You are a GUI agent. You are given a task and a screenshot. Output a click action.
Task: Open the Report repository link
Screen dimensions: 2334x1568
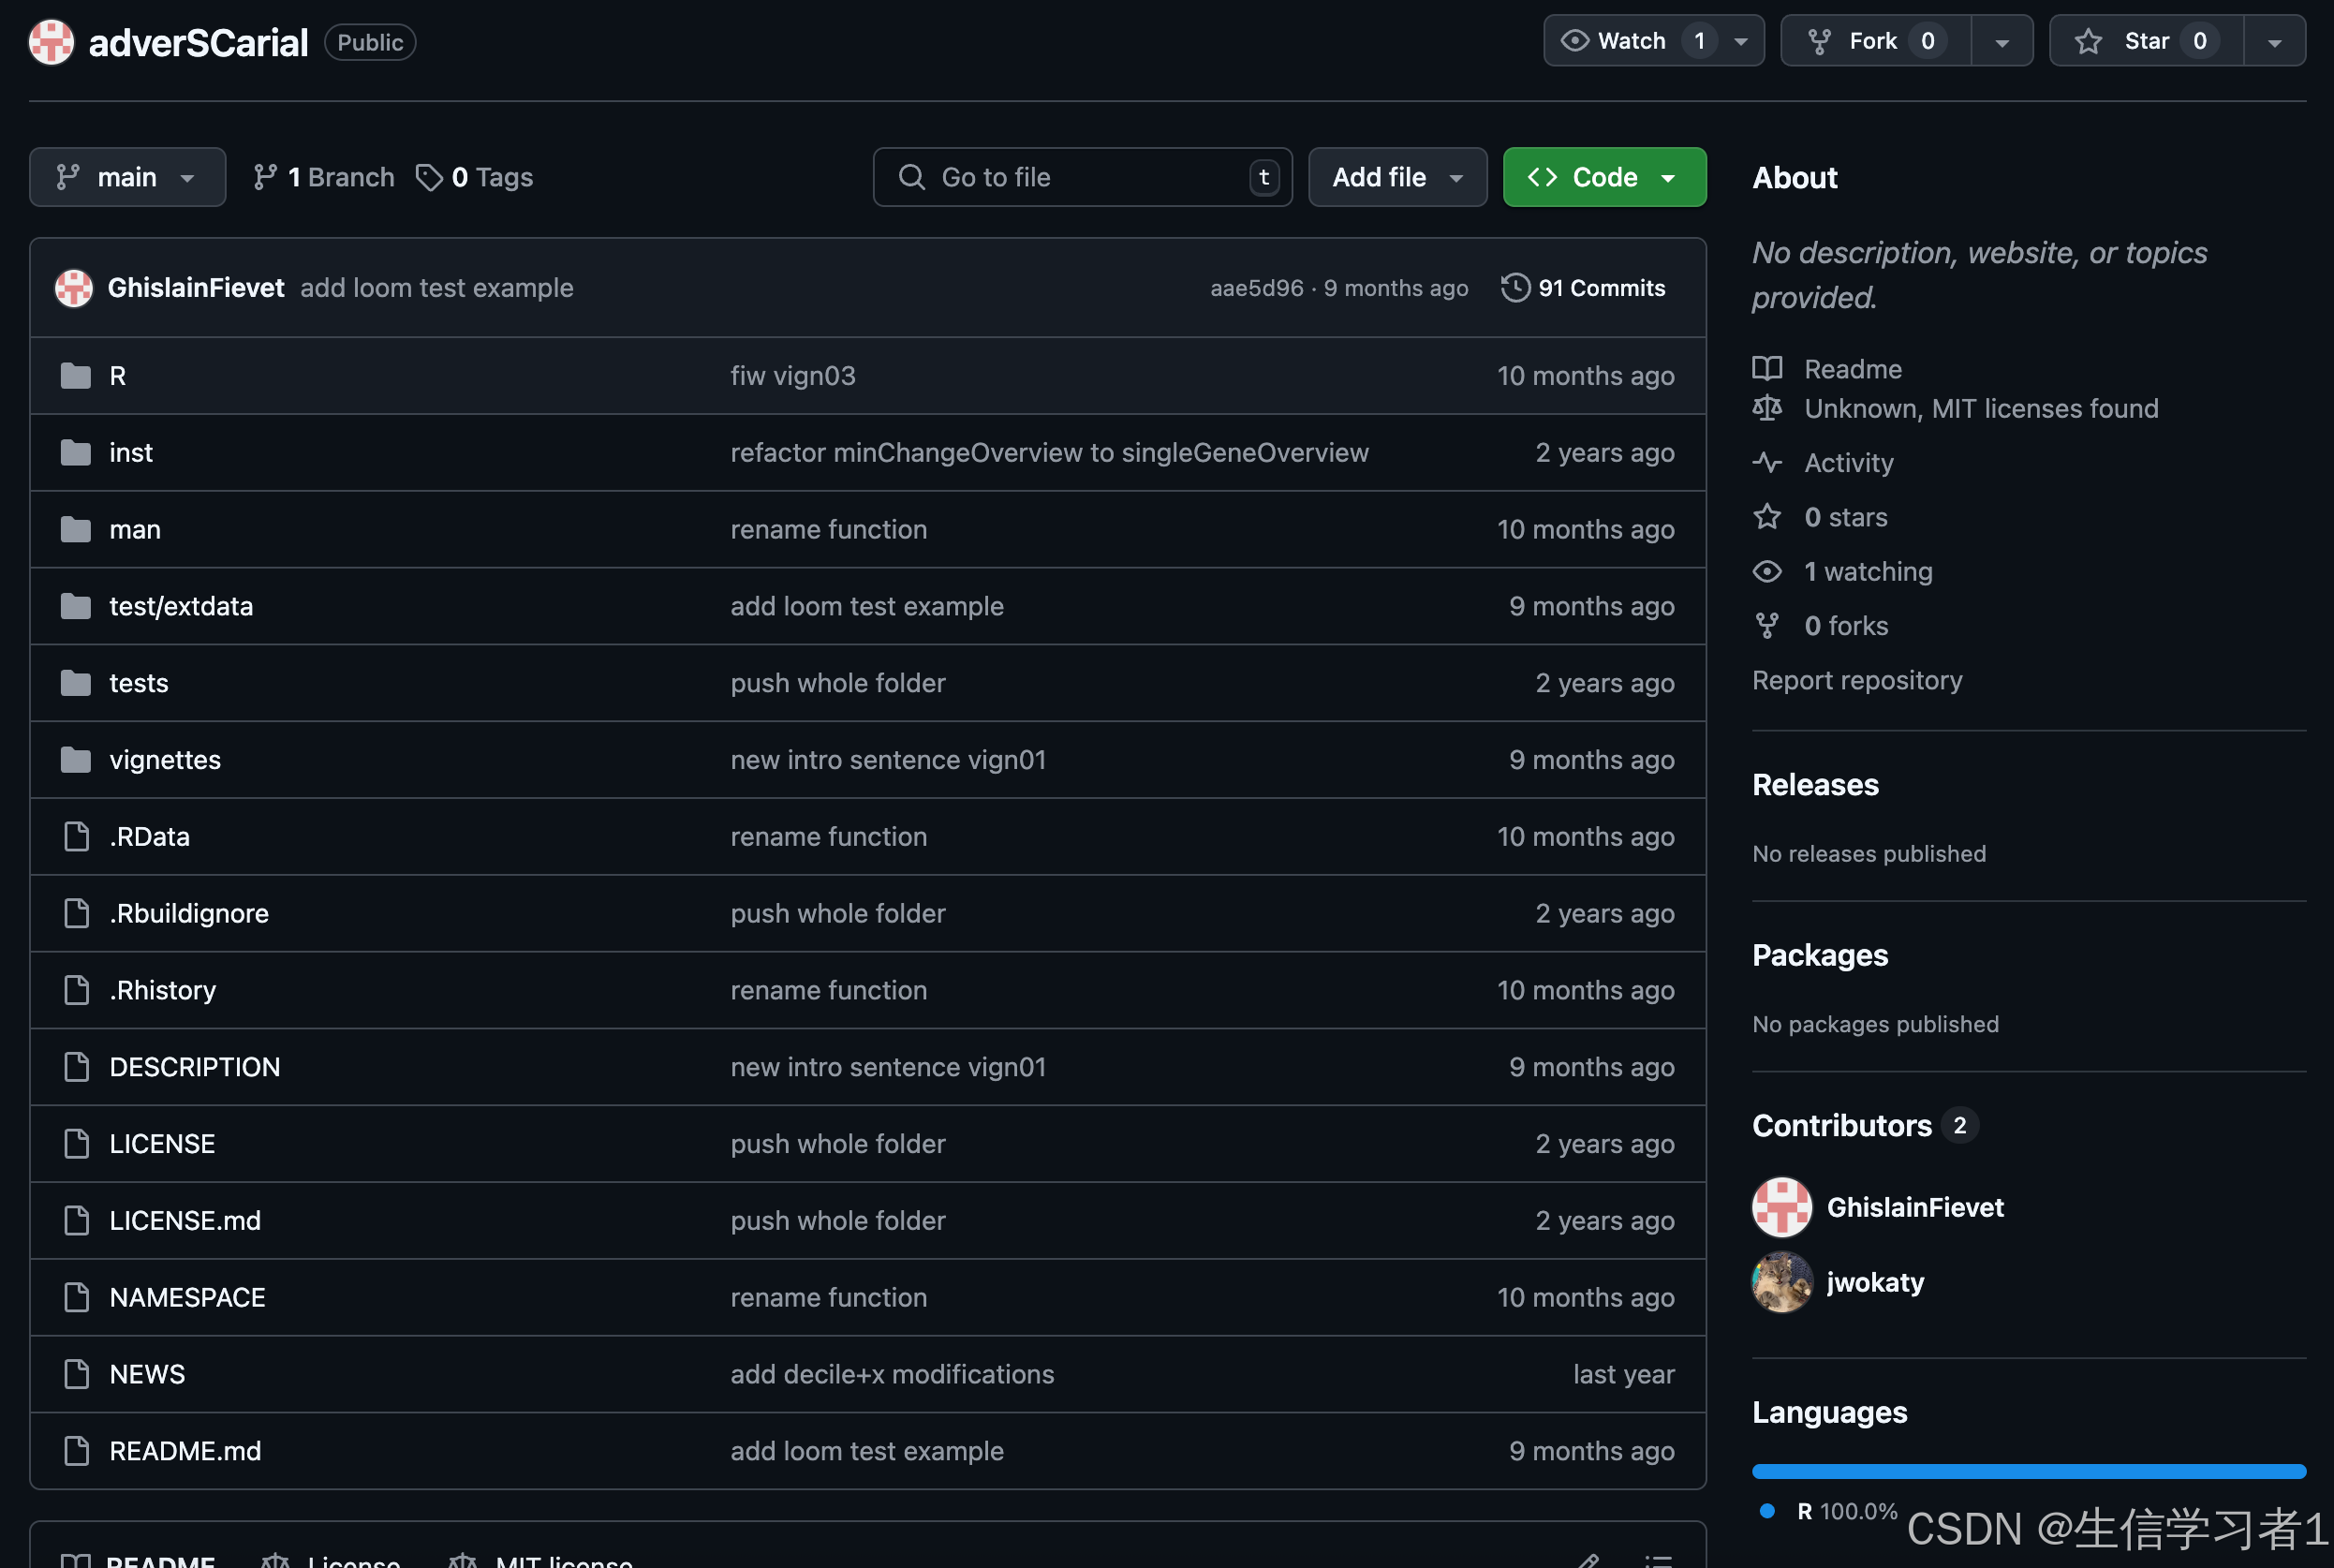pos(1856,680)
